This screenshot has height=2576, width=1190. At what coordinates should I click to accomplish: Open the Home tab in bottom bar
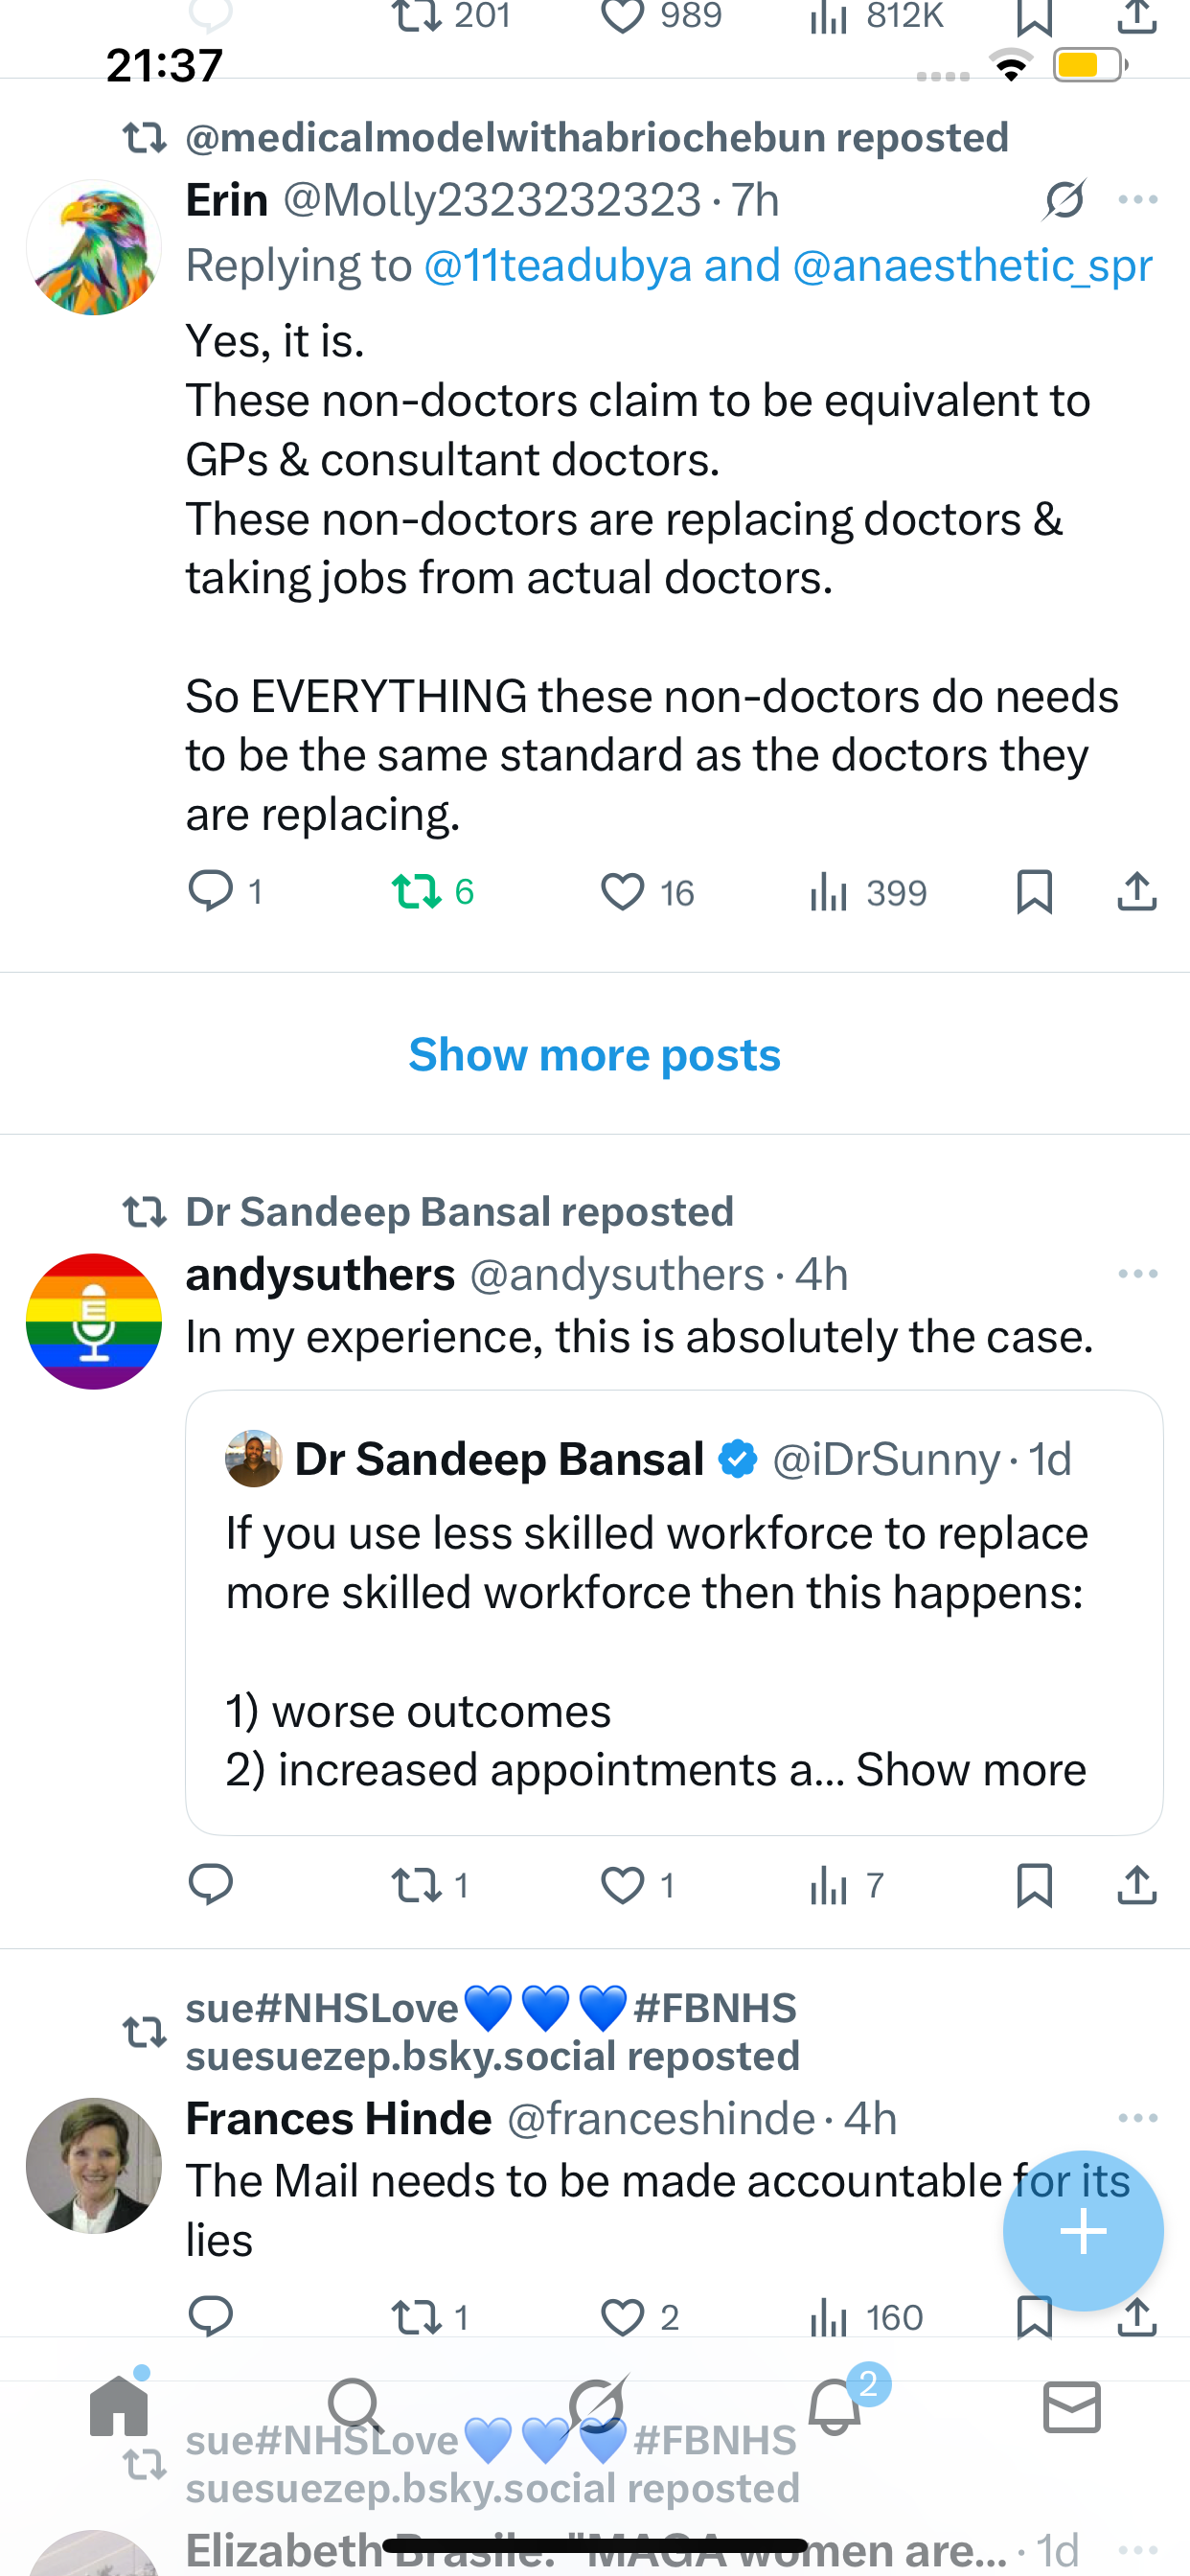119,2406
